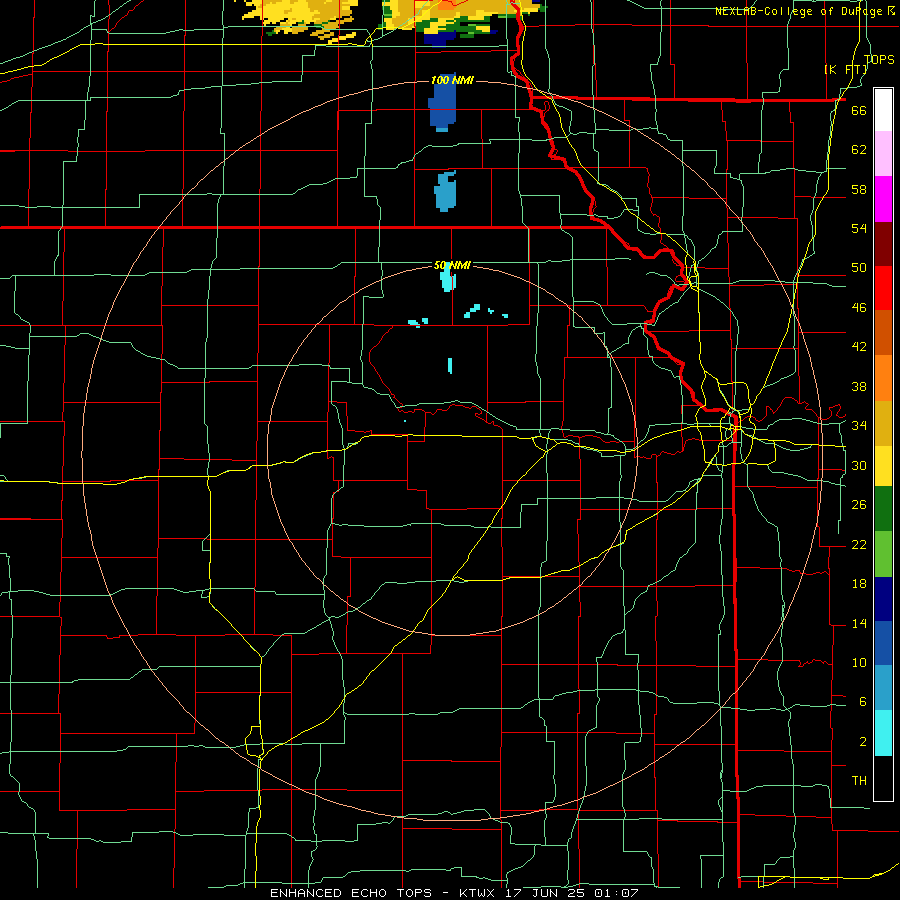The height and width of the screenshot is (900, 900).
Task: Click the gold legend swatch
Action: point(883,424)
